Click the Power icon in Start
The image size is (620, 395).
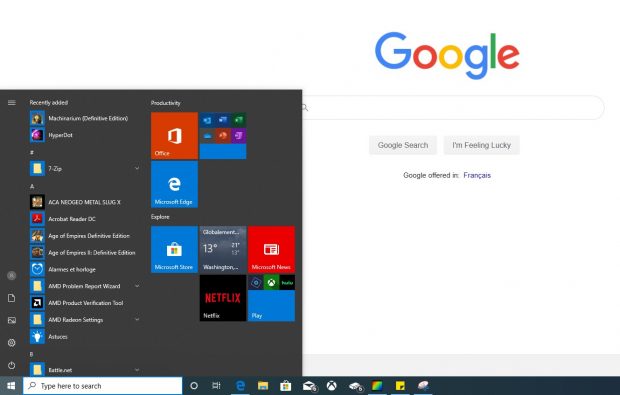pyautogui.click(x=11, y=365)
